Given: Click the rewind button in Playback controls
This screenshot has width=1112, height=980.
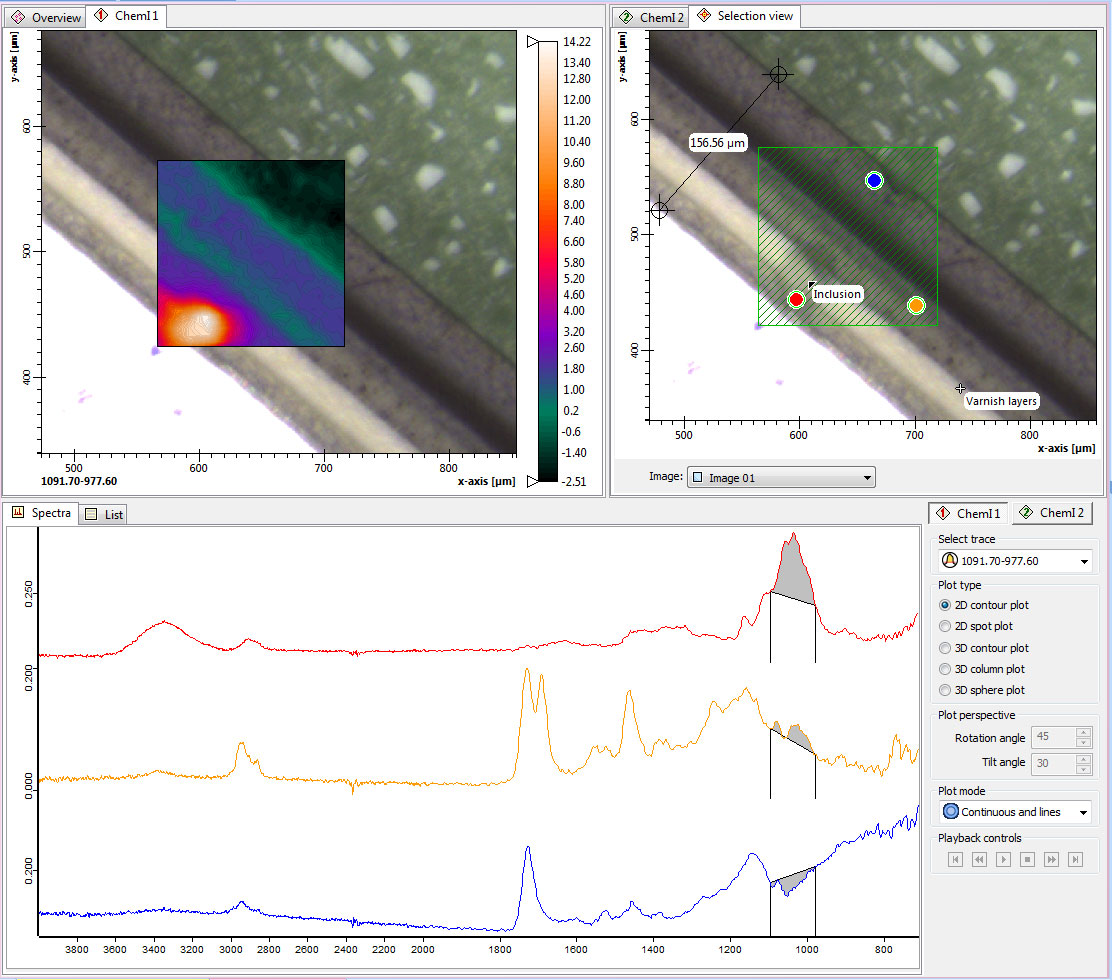Looking at the screenshot, I should pyautogui.click(x=979, y=859).
